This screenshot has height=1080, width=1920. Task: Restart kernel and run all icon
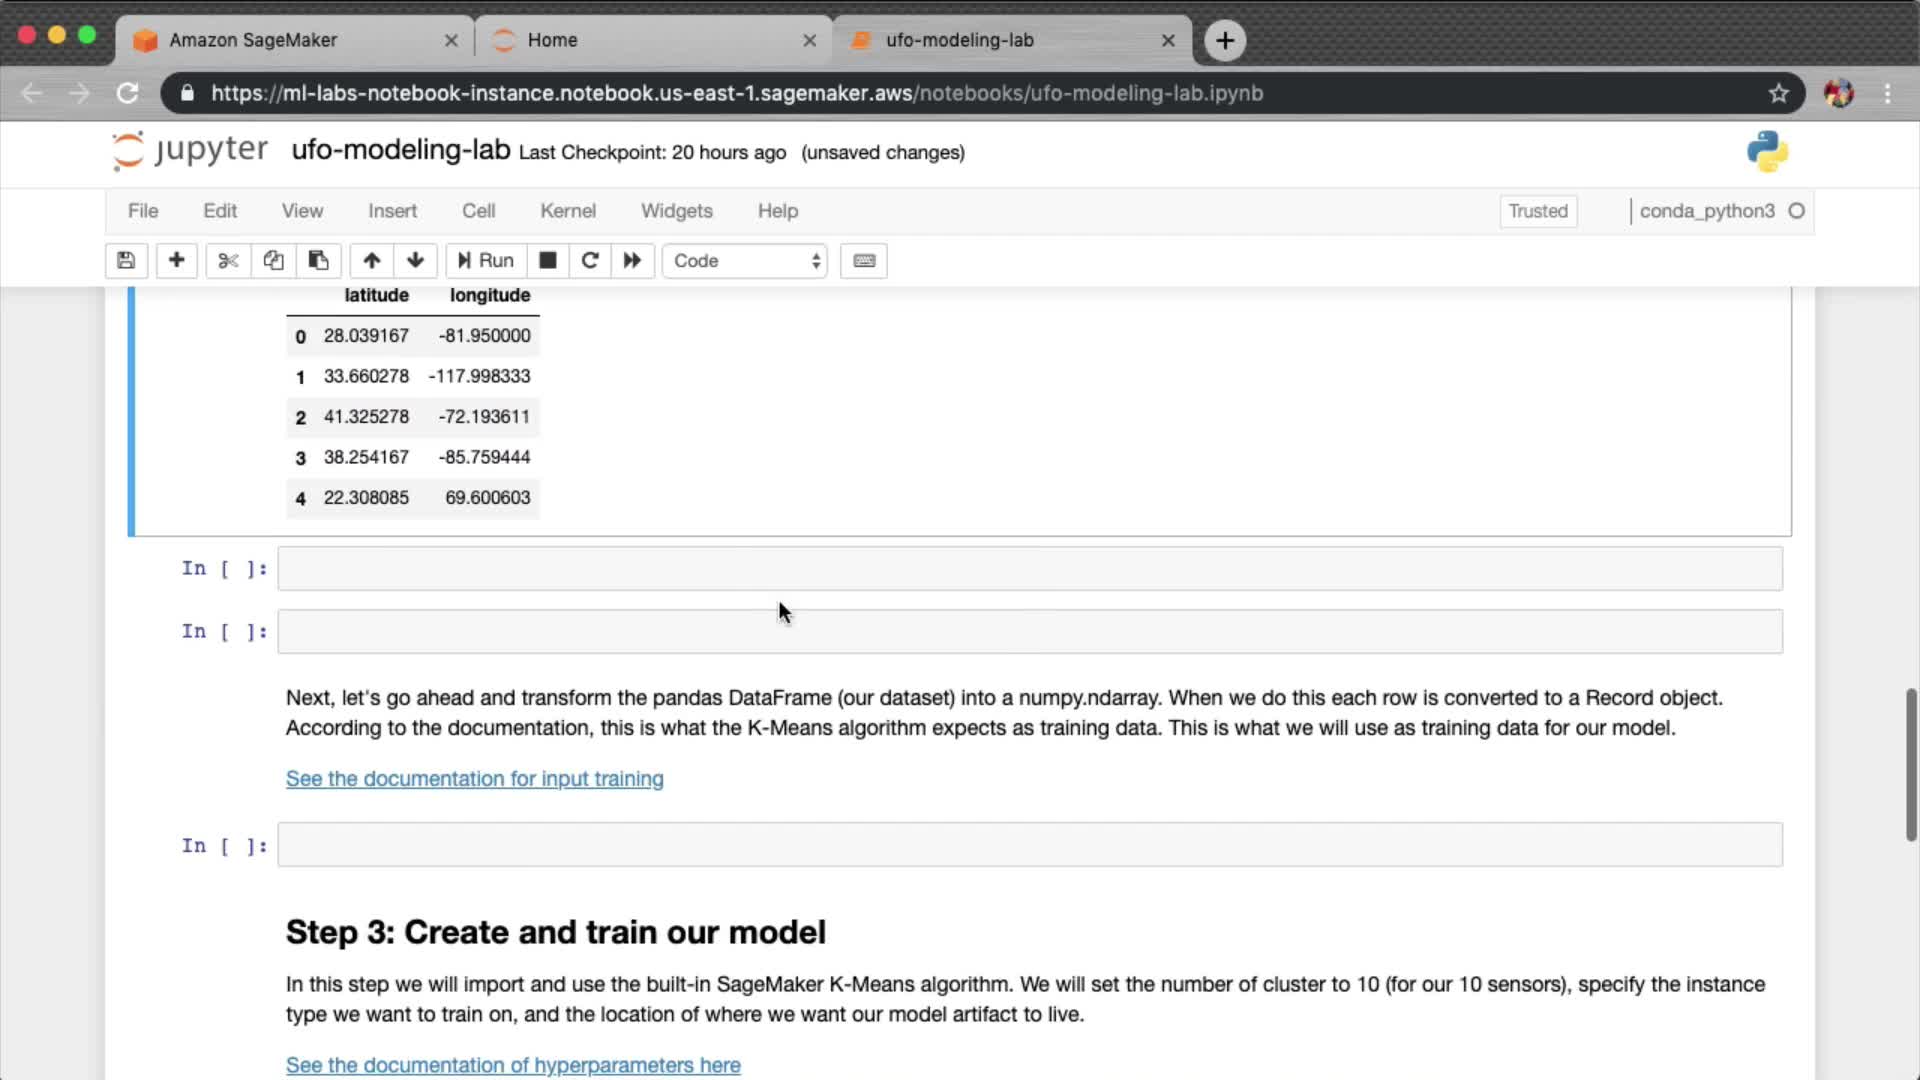point(632,261)
